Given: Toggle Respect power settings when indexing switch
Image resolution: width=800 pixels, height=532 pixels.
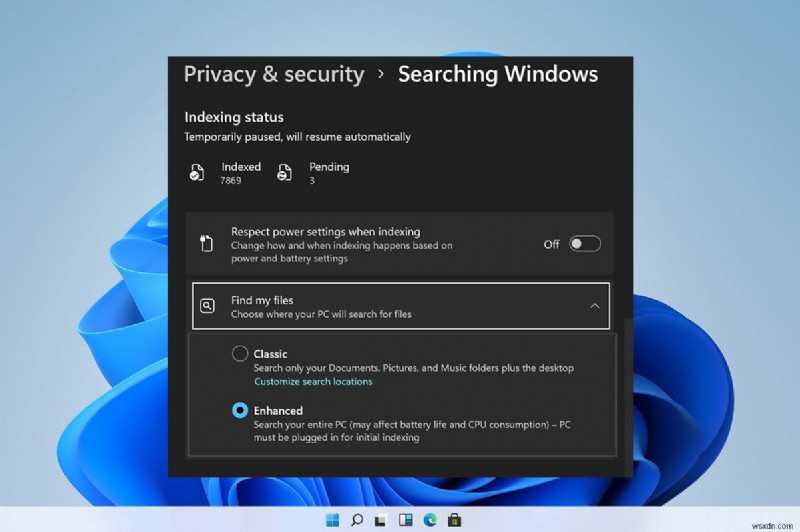Looking at the screenshot, I should [585, 244].
